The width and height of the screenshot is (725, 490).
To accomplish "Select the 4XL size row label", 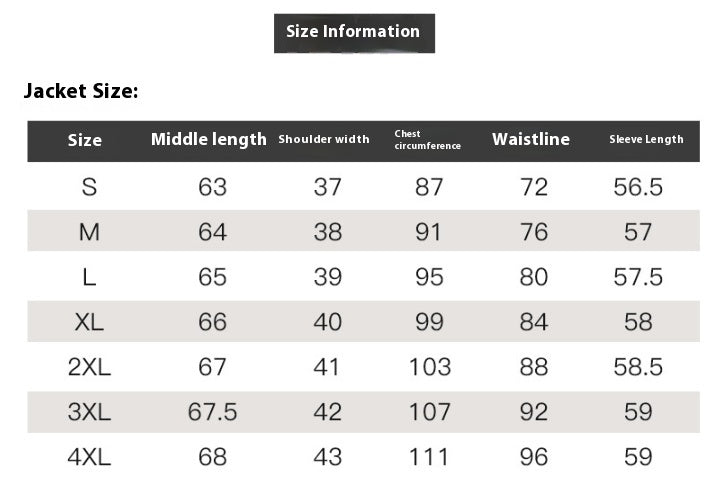I will coord(89,457).
